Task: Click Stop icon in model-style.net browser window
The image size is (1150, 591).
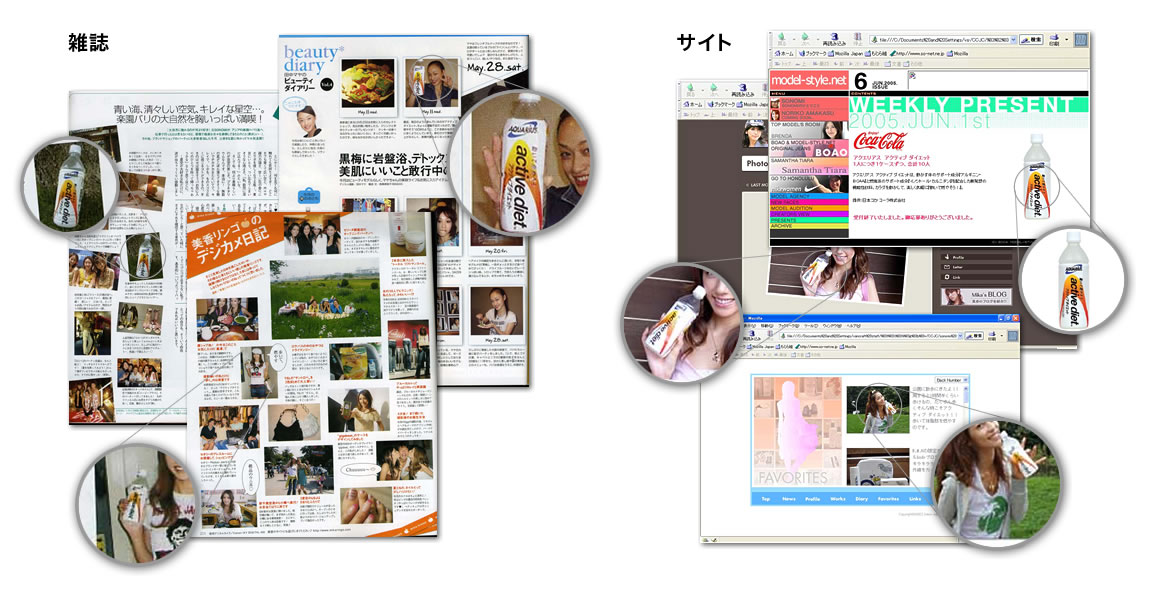Action: pyautogui.click(x=857, y=39)
